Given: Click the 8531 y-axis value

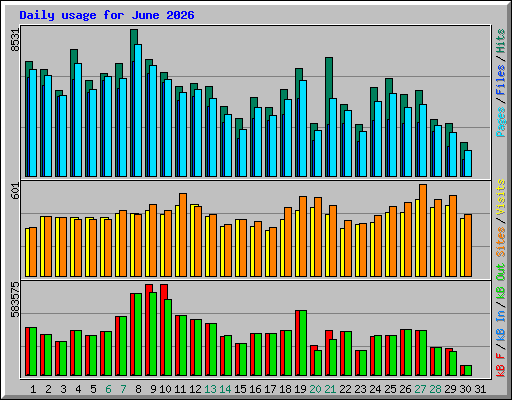Looking at the screenshot, I should pyautogui.click(x=15, y=40).
